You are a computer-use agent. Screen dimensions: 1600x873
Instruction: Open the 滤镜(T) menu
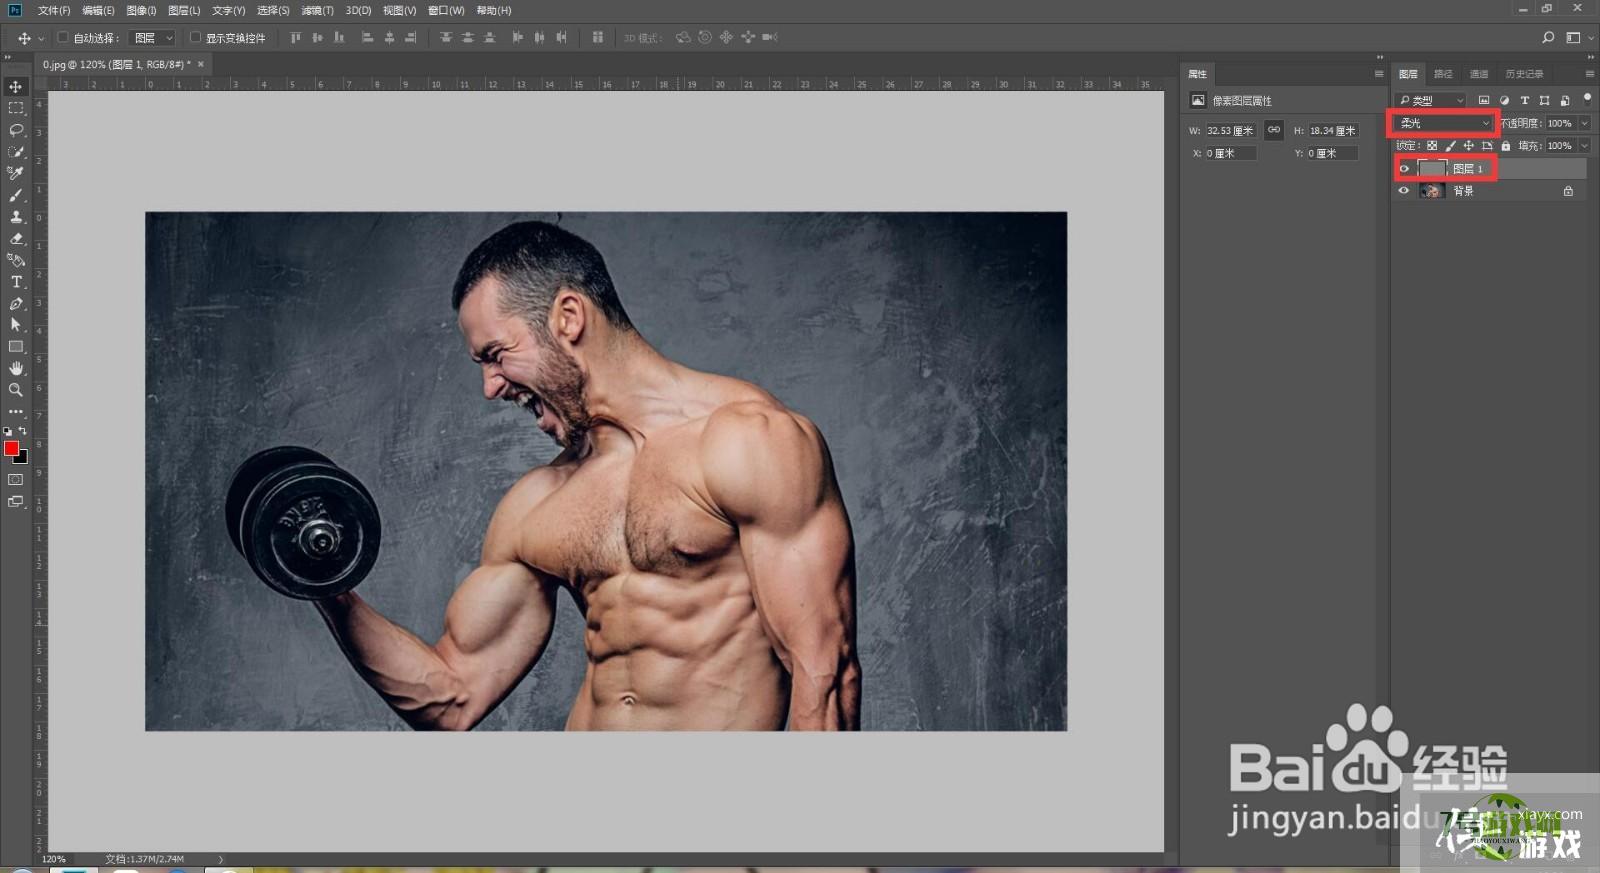[317, 10]
